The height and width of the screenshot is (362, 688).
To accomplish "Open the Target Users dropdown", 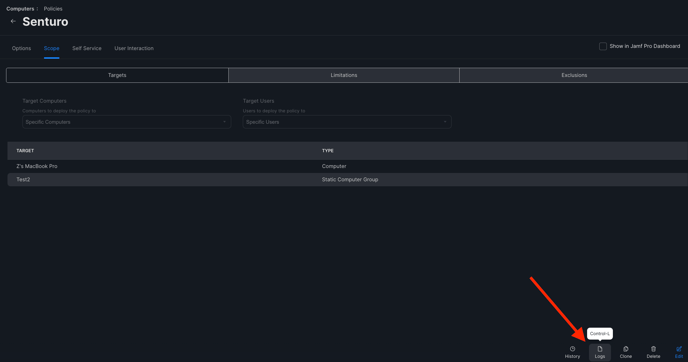I will 347,122.
